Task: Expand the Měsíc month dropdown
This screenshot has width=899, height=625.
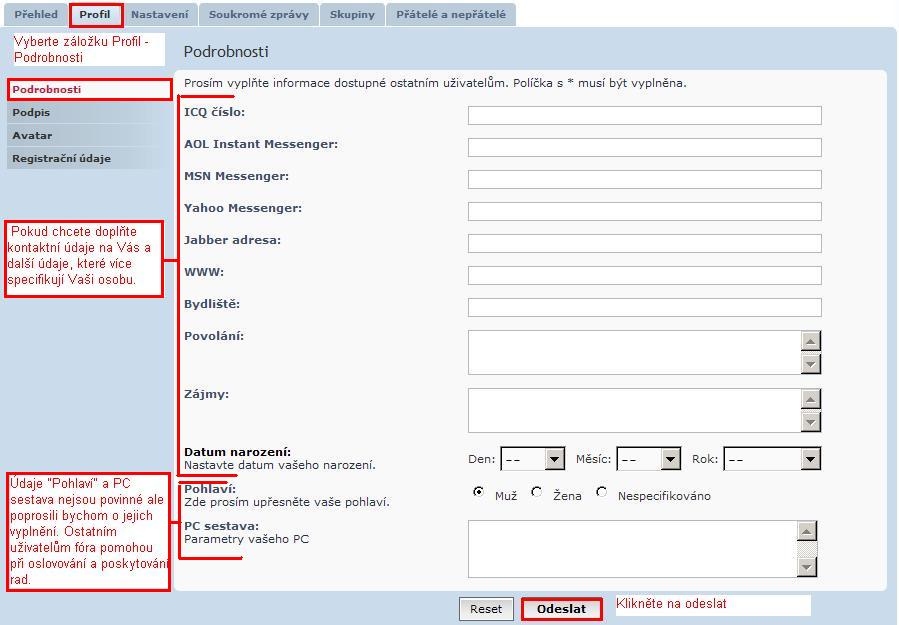Action: tap(649, 459)
